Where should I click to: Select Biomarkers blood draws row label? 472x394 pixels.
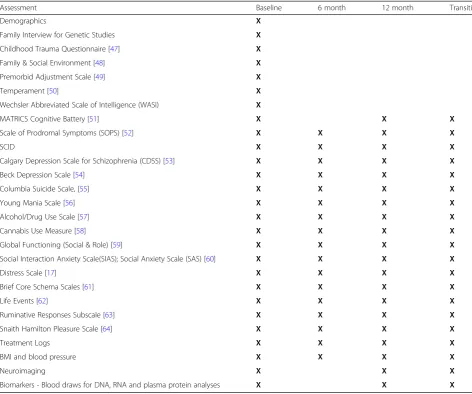click(110, 385)
